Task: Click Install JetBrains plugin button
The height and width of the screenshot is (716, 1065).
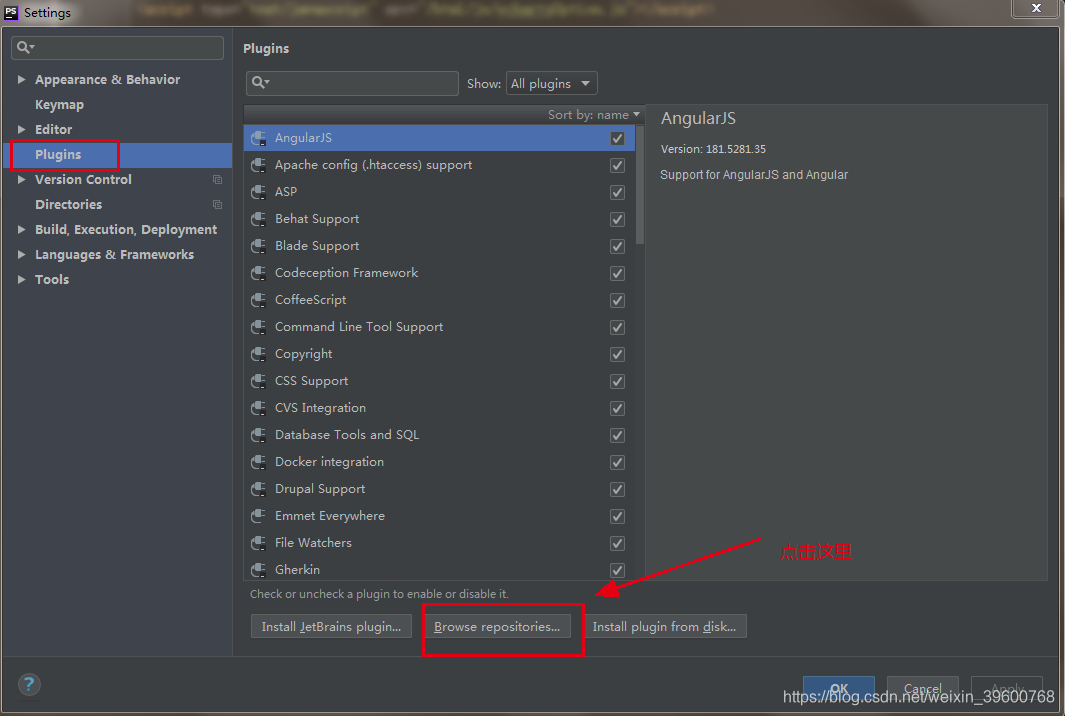Action: point(331,626)
